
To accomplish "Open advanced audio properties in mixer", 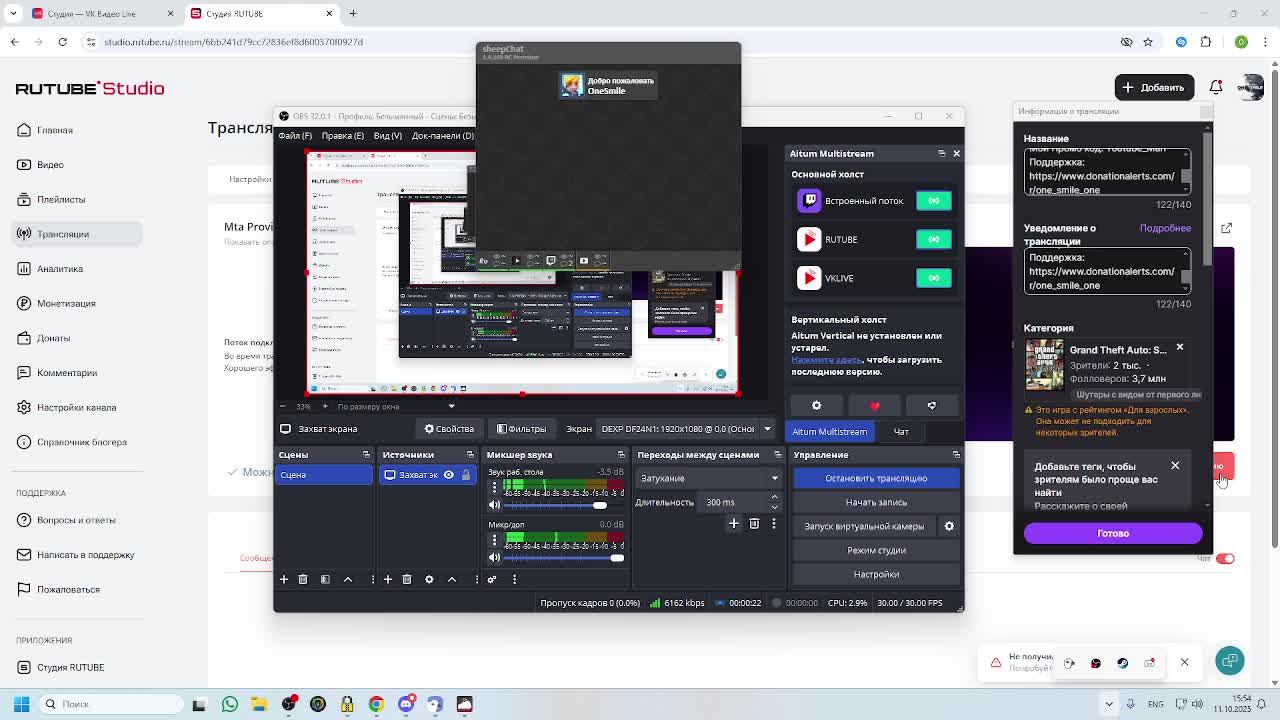I will click(492, 579).
